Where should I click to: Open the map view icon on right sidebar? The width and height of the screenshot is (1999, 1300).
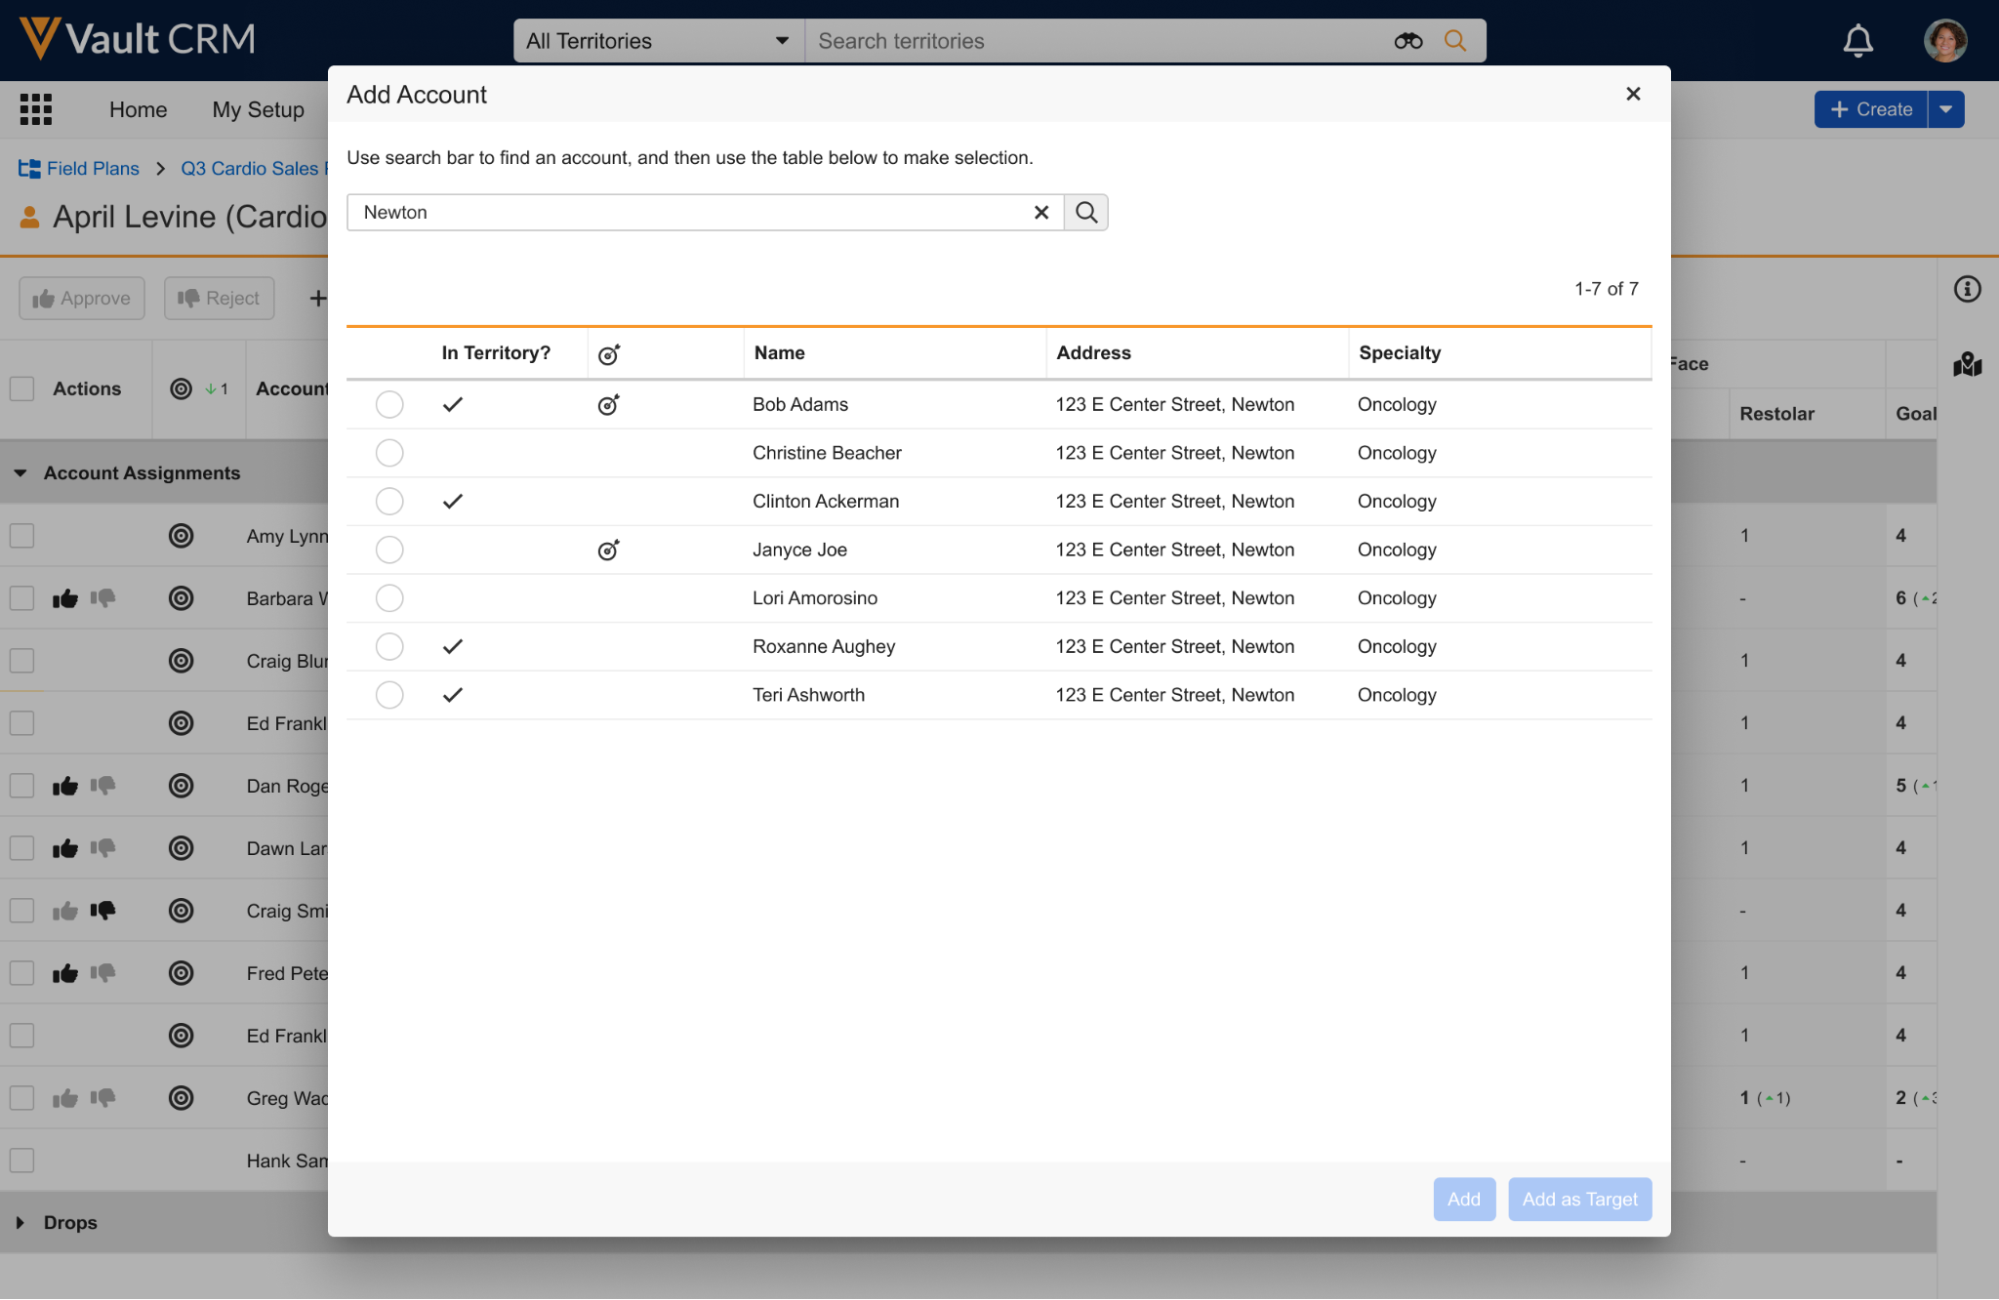point(1967,365)
